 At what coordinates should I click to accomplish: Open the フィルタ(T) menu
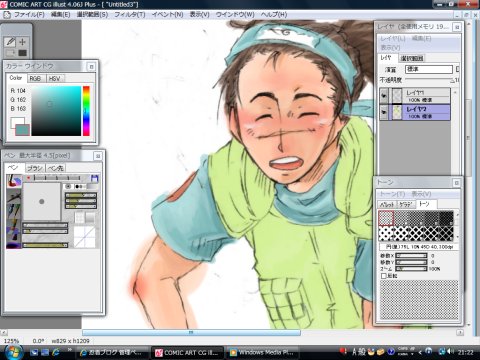tap(130, 14)
